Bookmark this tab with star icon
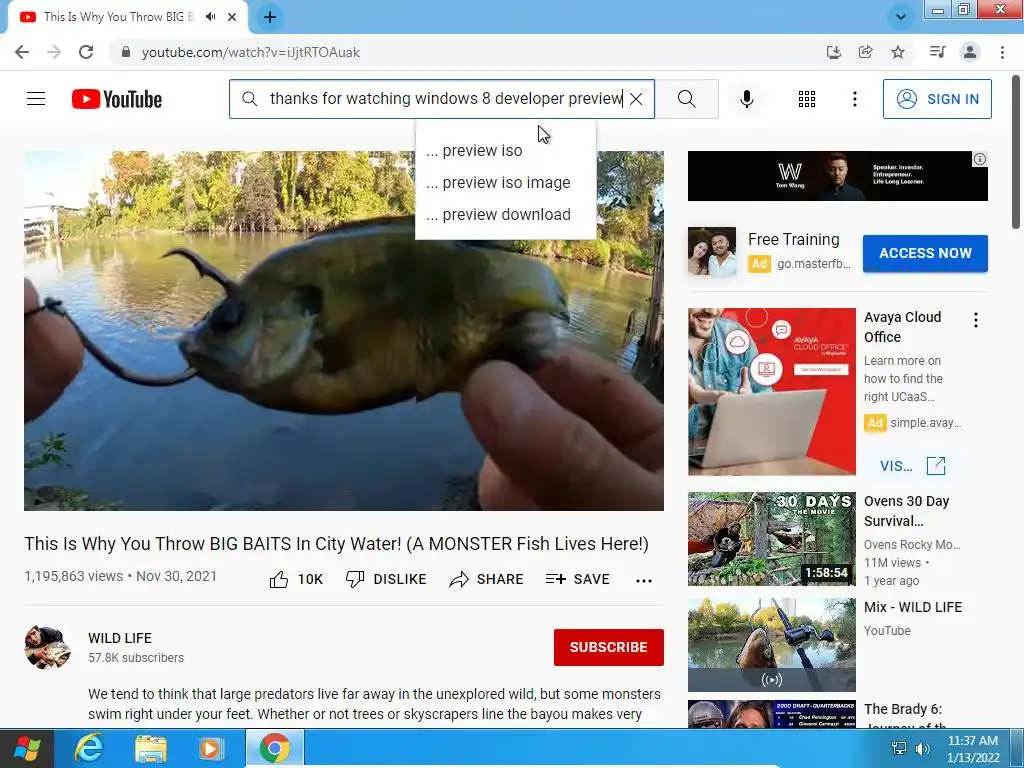This screenshot has height=768, width=1024. coord(898,52)
